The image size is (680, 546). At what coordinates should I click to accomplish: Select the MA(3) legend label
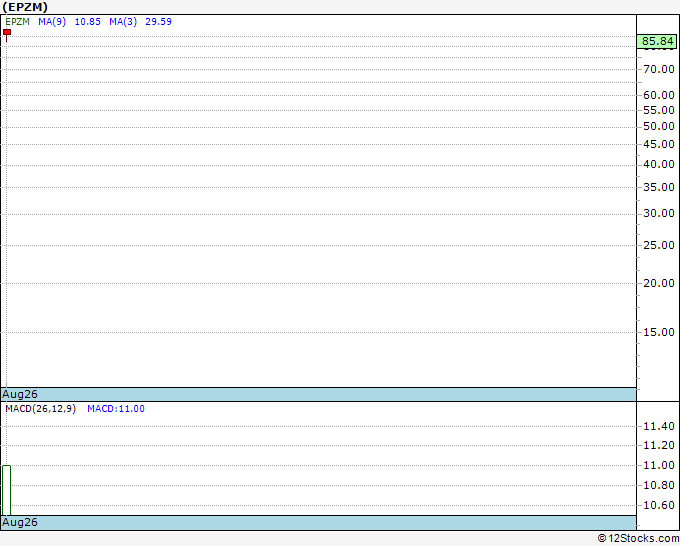(123, 22)
